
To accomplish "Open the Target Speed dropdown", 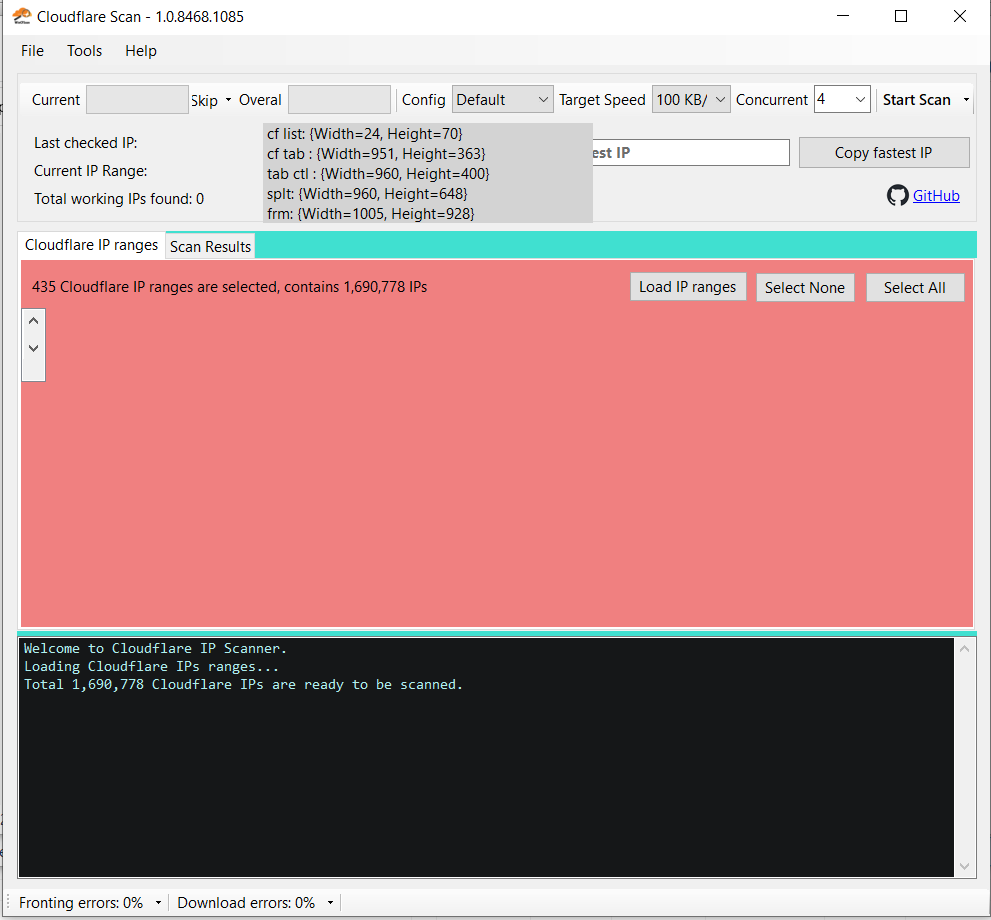I will (718, 99).
